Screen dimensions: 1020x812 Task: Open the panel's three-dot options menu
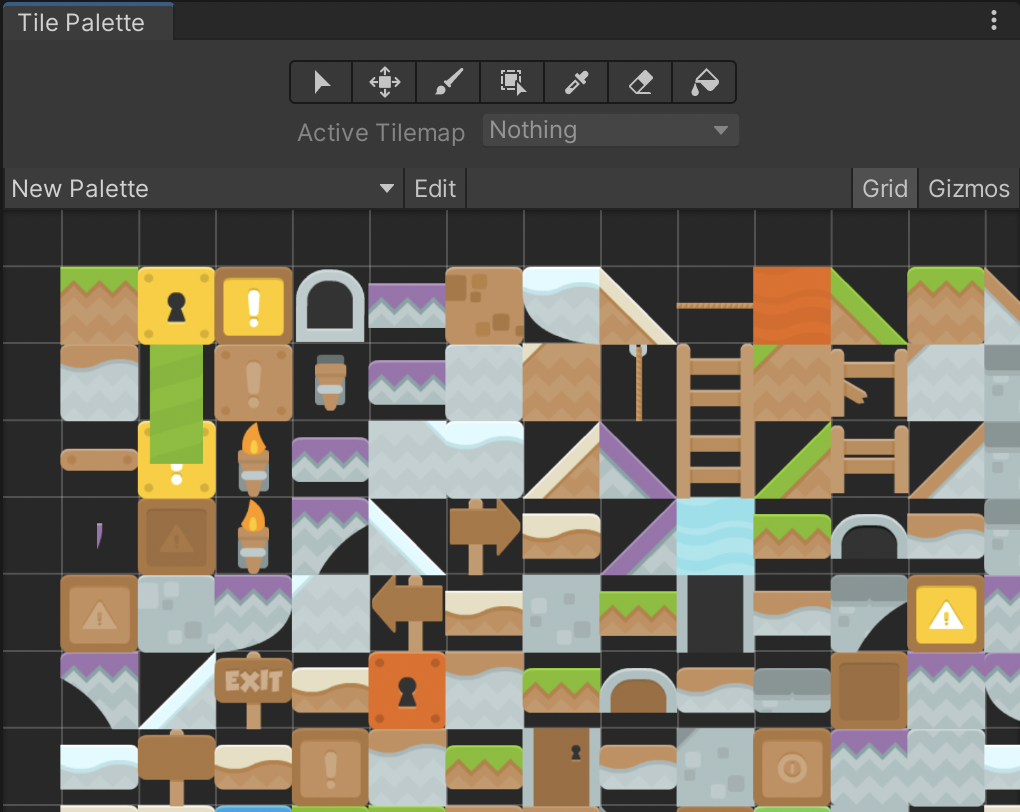(x=993, y=21)
